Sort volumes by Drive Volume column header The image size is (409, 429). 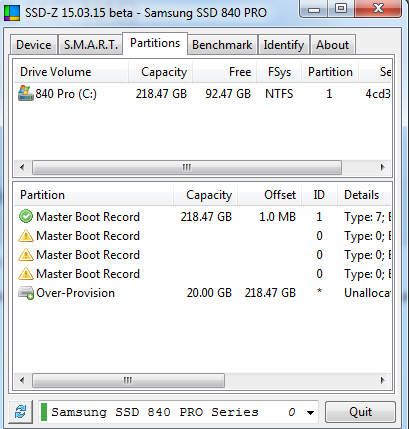pos(71,72)
